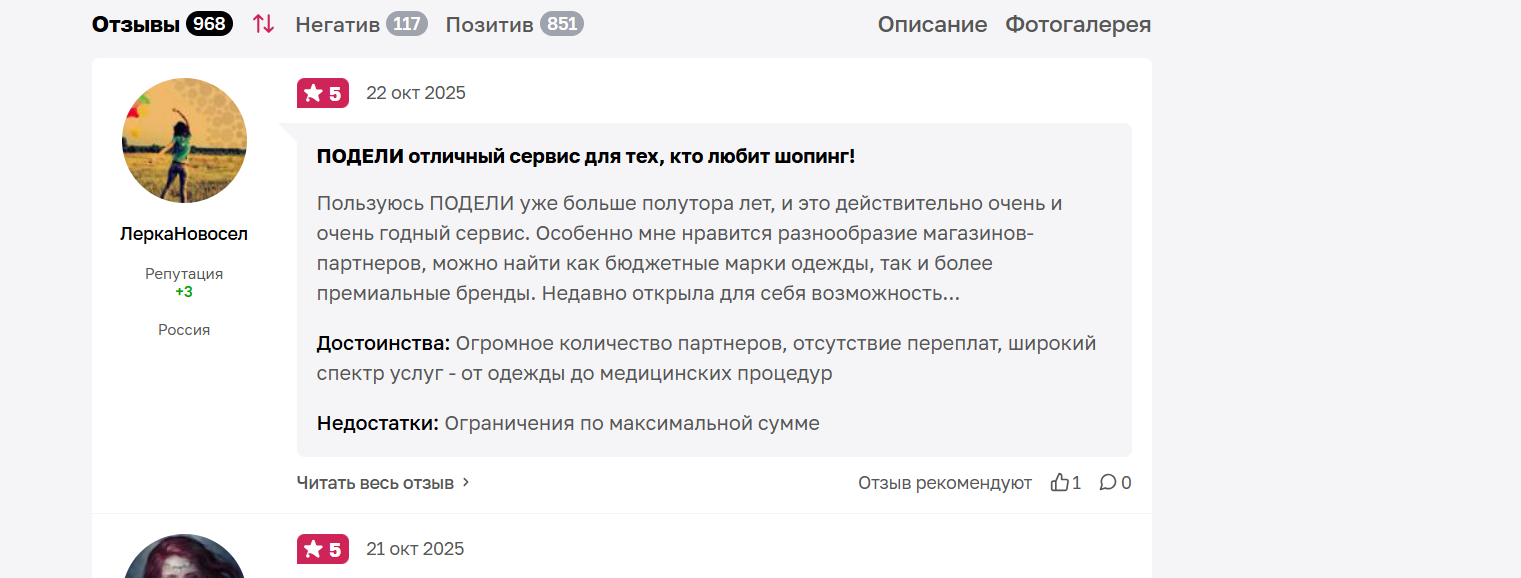The height and width of the screenshot is (578, 1521).
Task: Click the 5-star badge dated 21 окт
Action: coord(322,549)
